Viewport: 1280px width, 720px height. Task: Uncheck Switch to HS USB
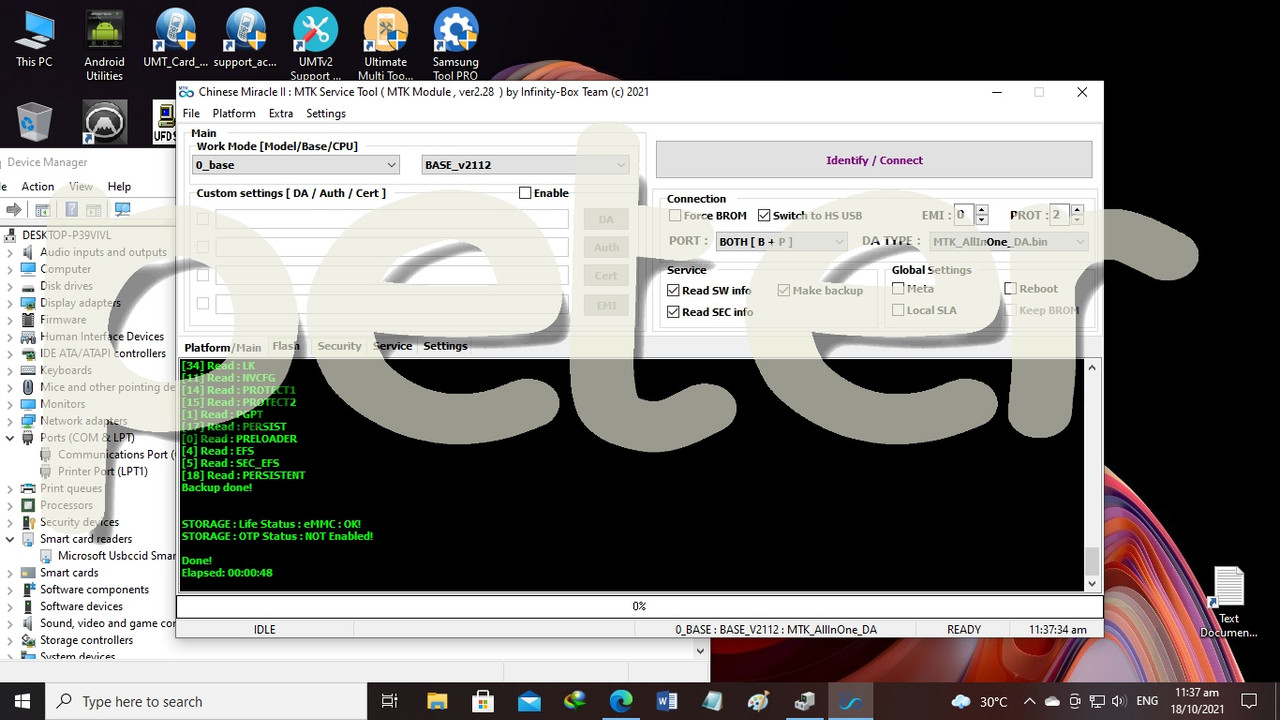pos(764,216)
